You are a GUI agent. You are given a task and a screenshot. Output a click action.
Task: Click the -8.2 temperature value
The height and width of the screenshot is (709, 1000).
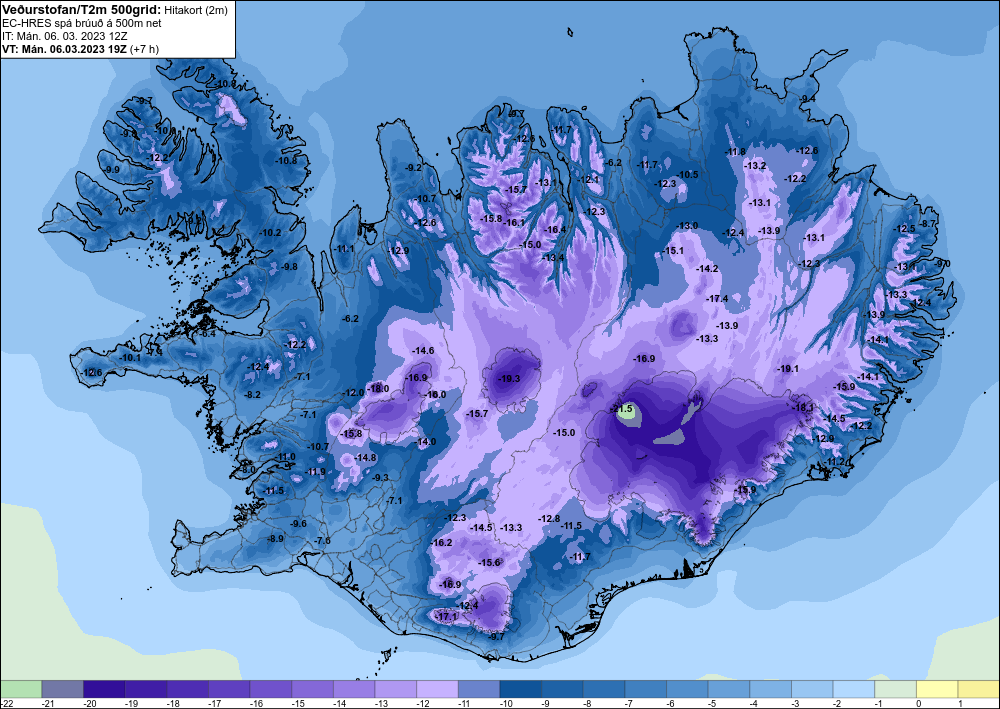click(253, 395)
